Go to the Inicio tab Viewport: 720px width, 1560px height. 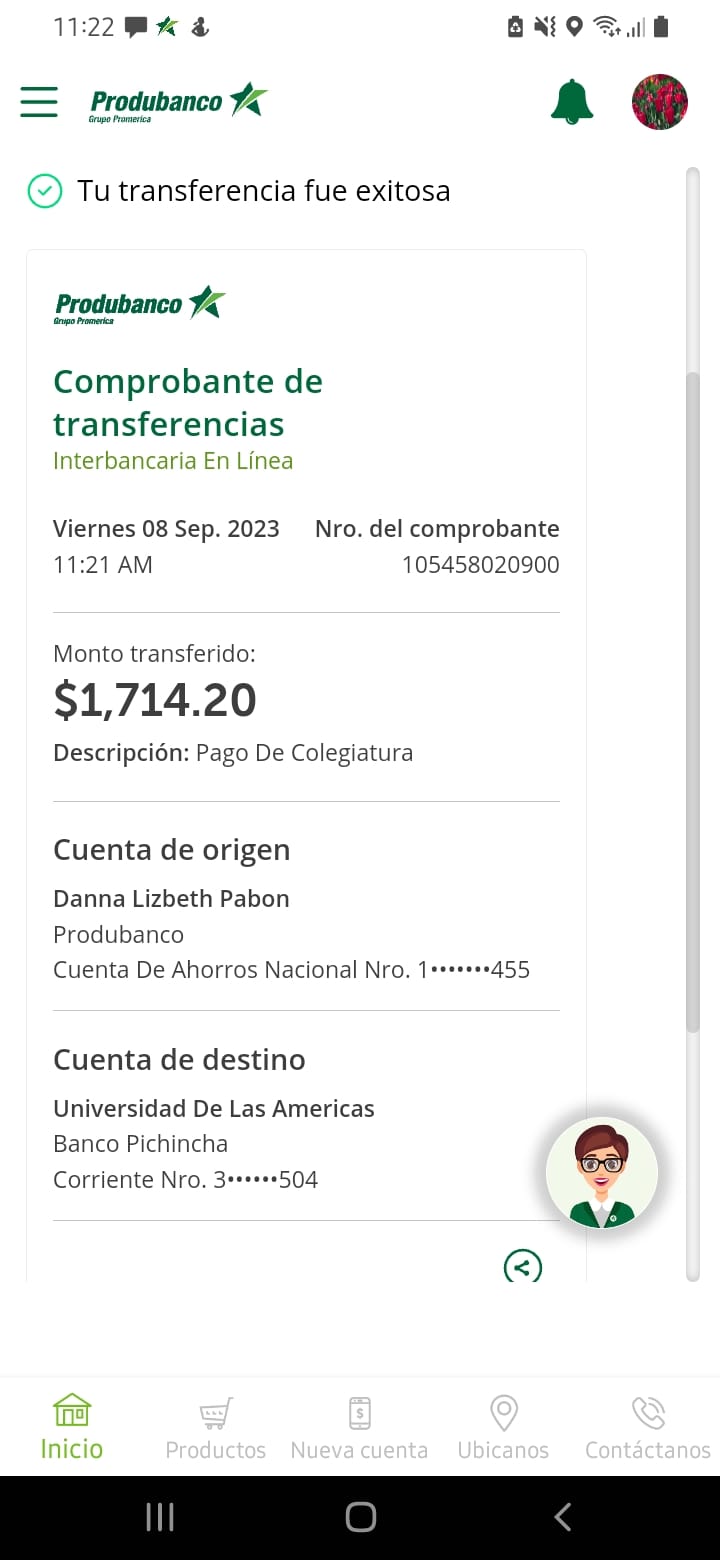click(72, 1428)
